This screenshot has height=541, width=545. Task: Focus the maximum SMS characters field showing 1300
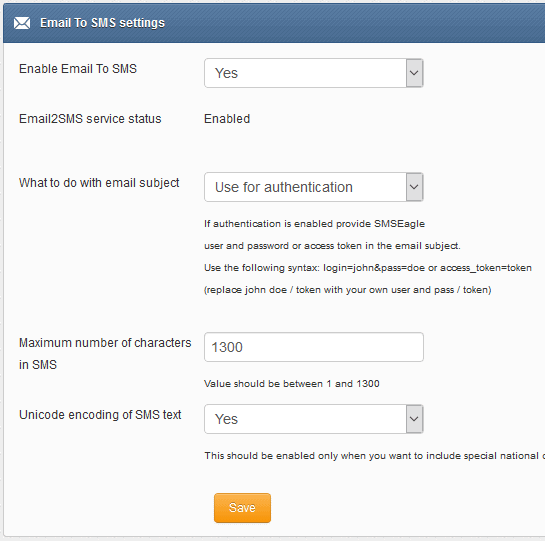point(314,347)
